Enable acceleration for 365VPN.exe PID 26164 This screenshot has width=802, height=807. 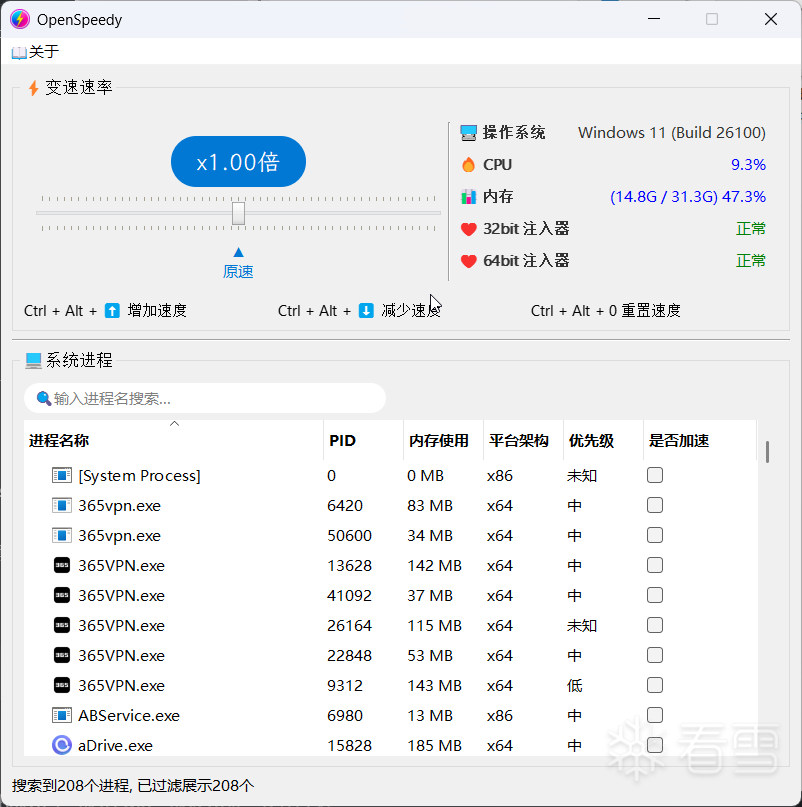[655, 625]
